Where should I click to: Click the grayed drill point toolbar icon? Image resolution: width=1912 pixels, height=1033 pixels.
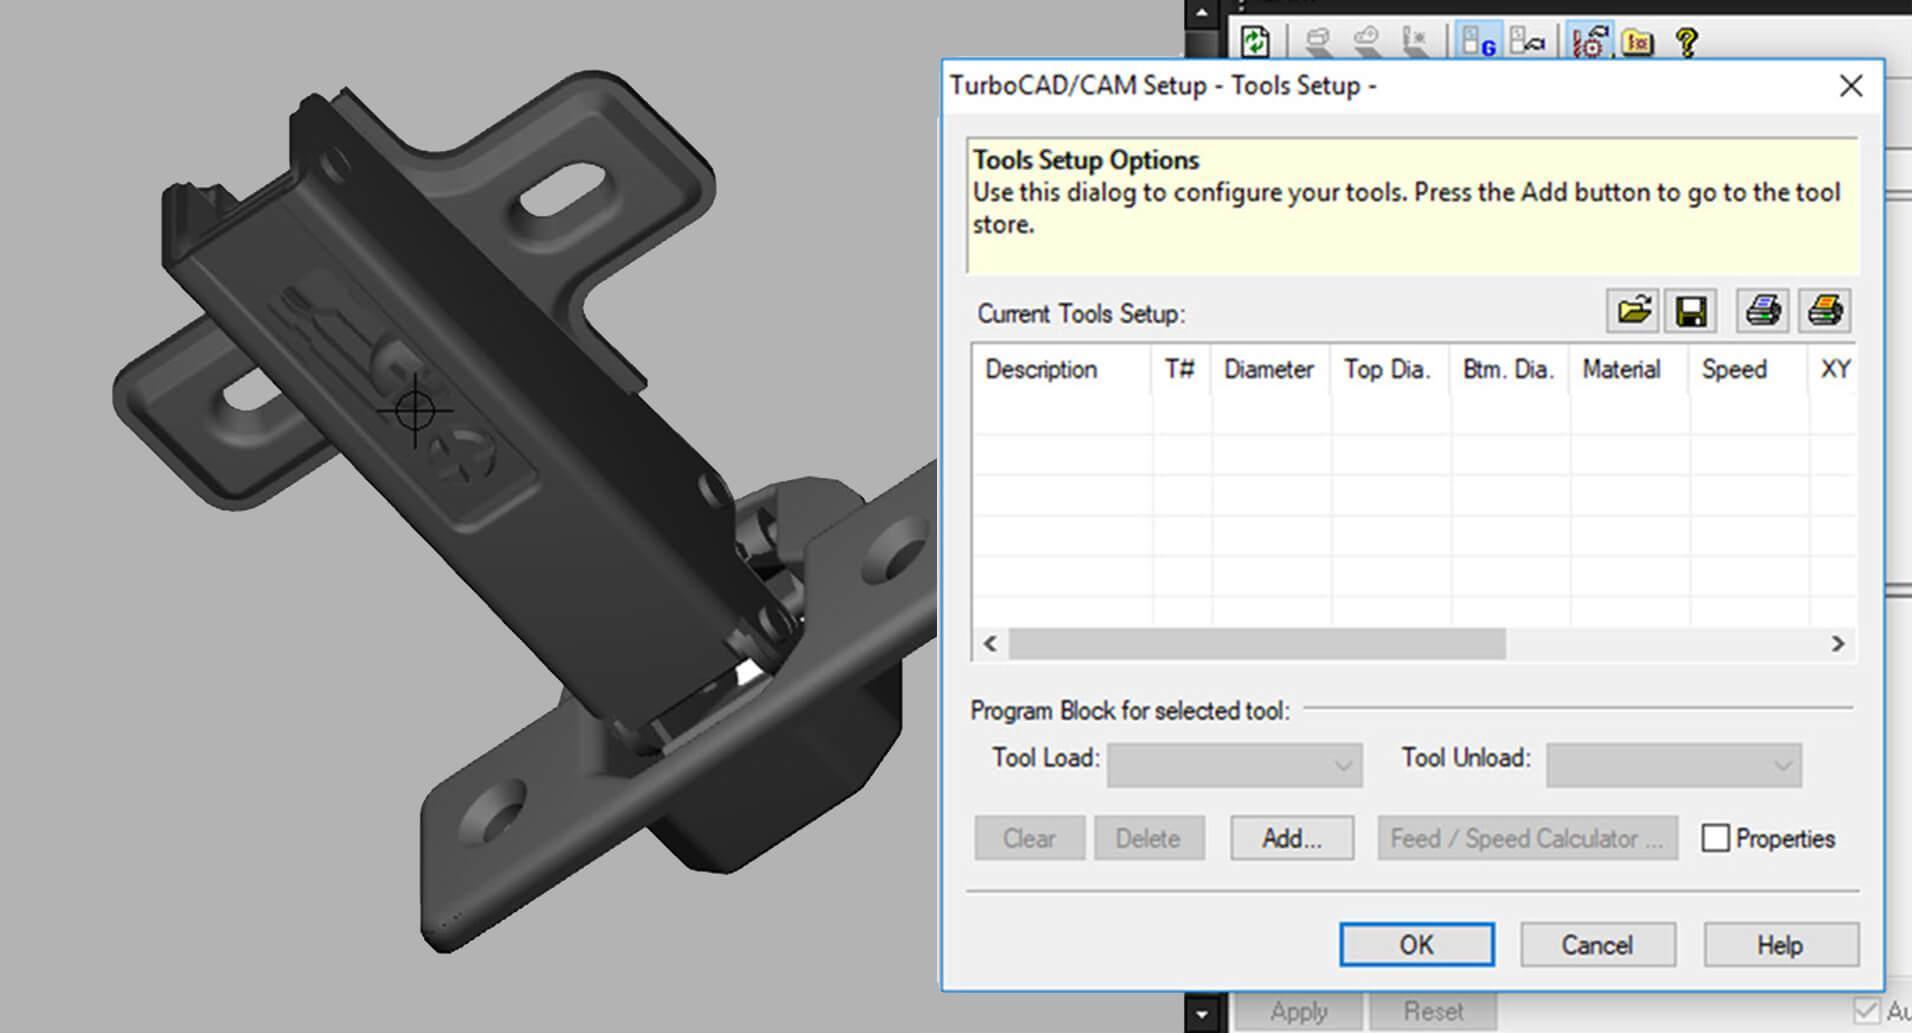(x=1415, y=41)
